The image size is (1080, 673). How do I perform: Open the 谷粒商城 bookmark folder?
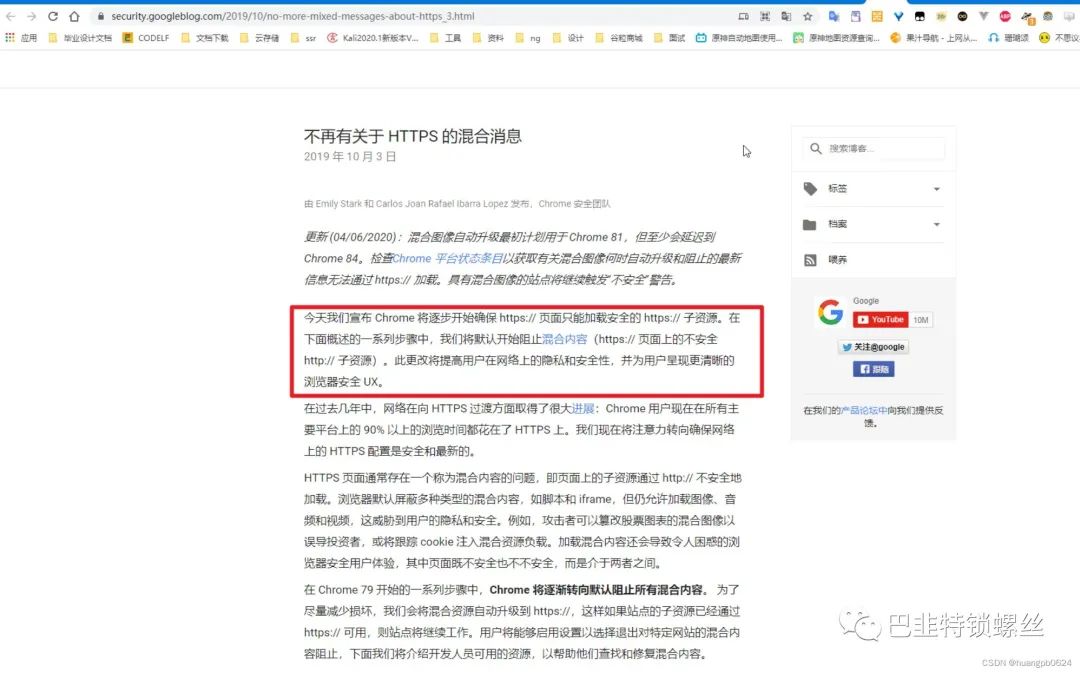[620, 38]
